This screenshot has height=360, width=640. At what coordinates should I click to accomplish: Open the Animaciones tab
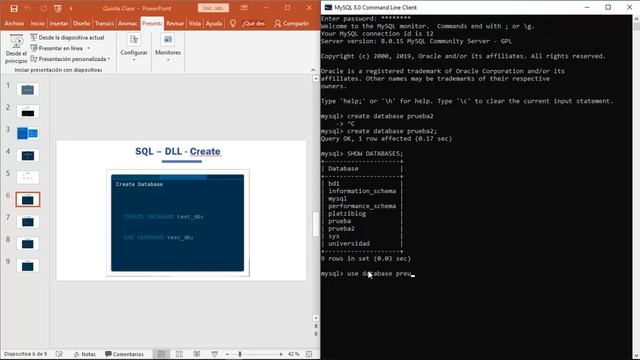(128, 24)
